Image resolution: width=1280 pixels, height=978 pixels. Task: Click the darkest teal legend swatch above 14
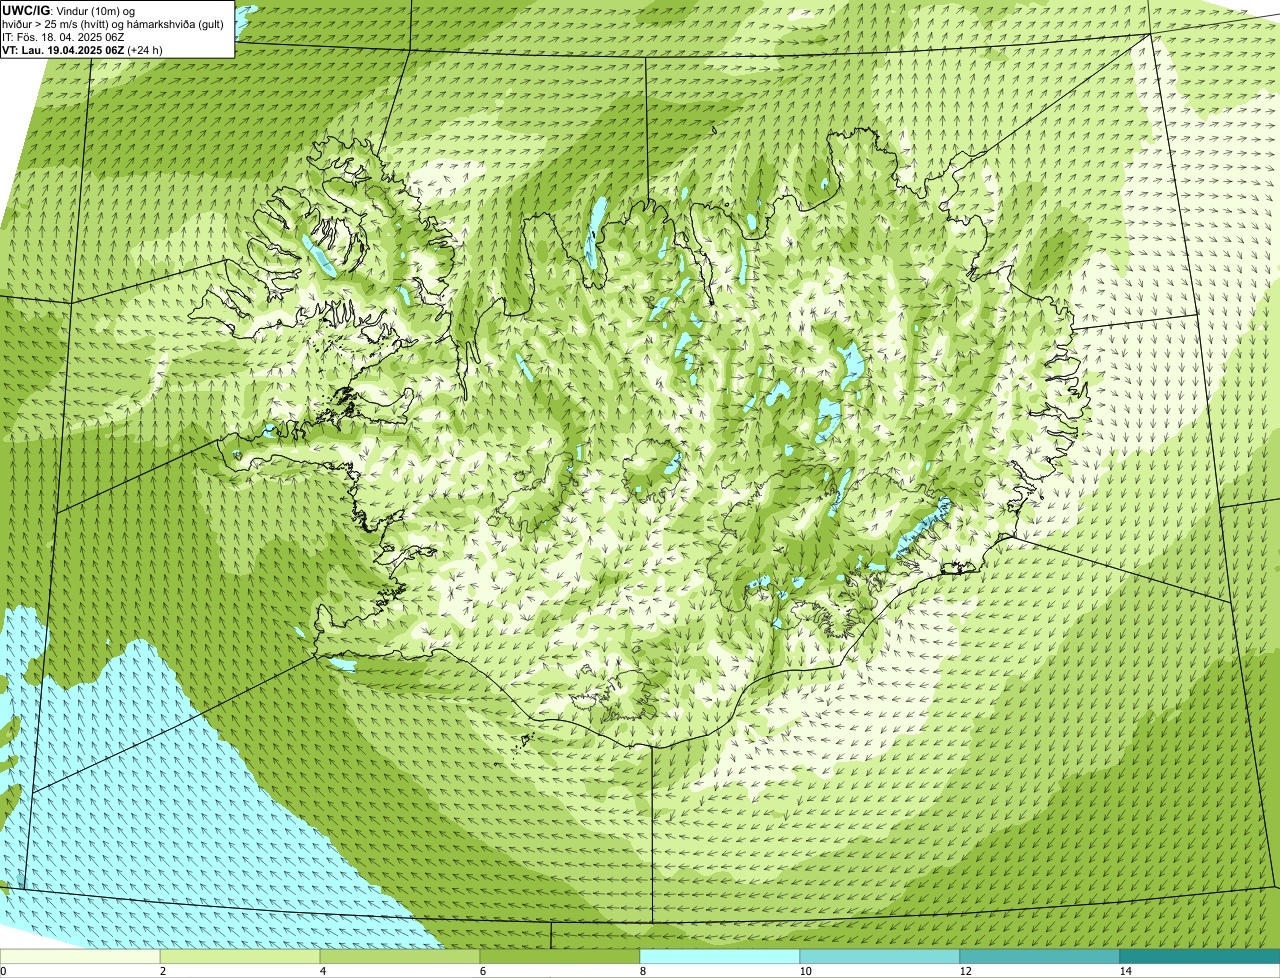click(x=1200, y=956)
